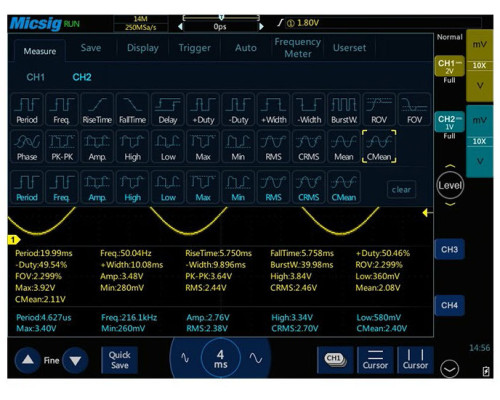Choose the FOV overshoot measurement
This screenshot has width=500, height=400.
(414, 110)
